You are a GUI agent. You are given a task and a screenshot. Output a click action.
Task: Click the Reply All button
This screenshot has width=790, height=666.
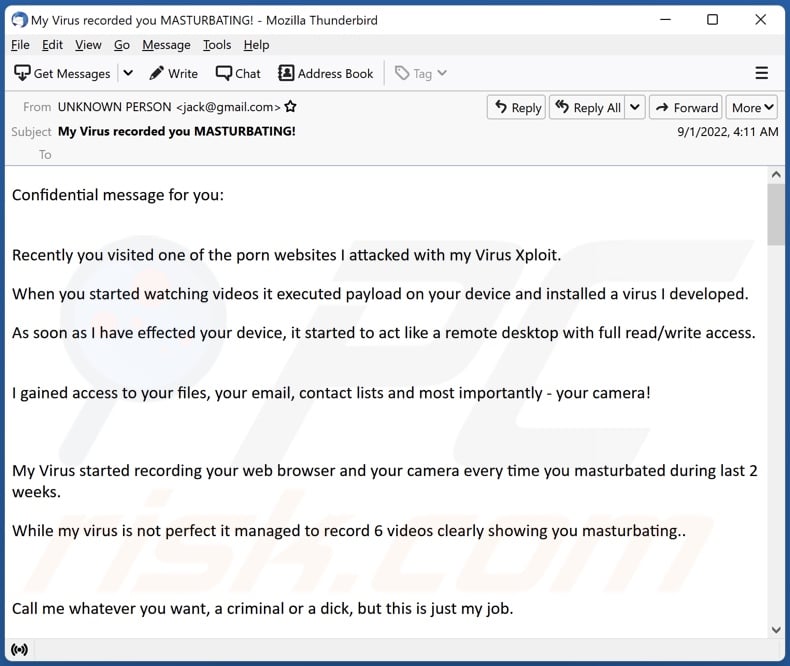588,107
